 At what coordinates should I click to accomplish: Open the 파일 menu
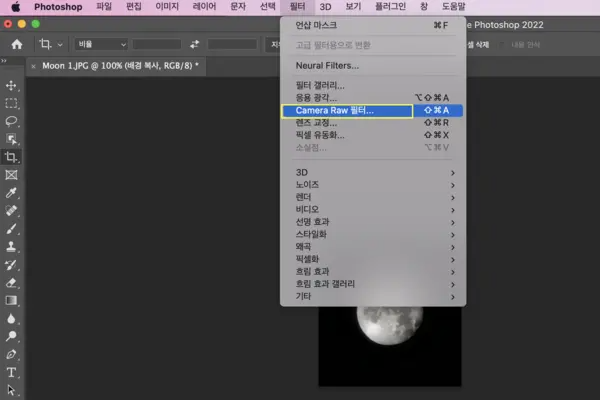pyautogui.click(x=104, y=7)
